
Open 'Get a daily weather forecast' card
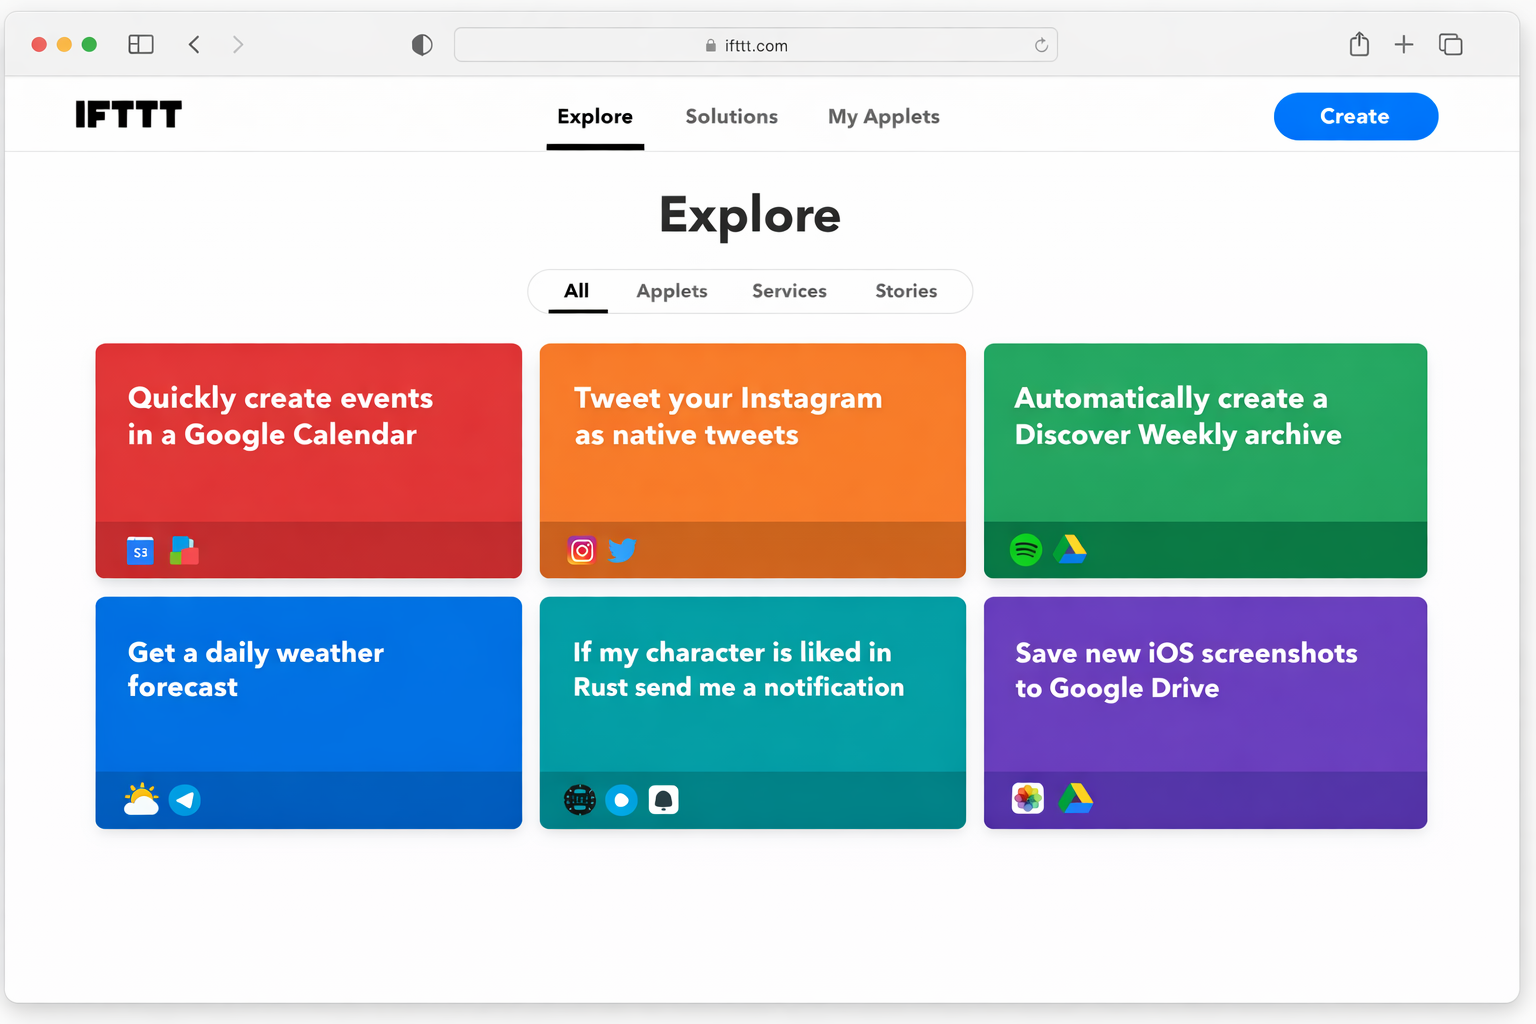[x=309, y=713]
